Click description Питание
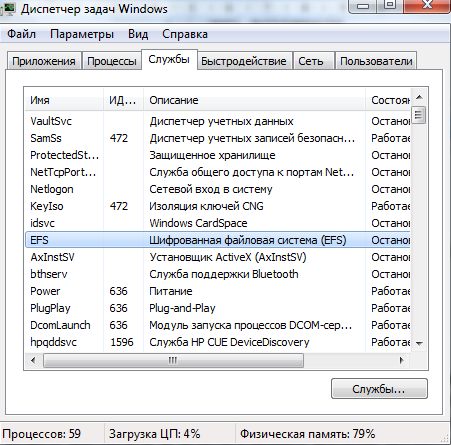451x445 pixels. [x=171, y=291]
